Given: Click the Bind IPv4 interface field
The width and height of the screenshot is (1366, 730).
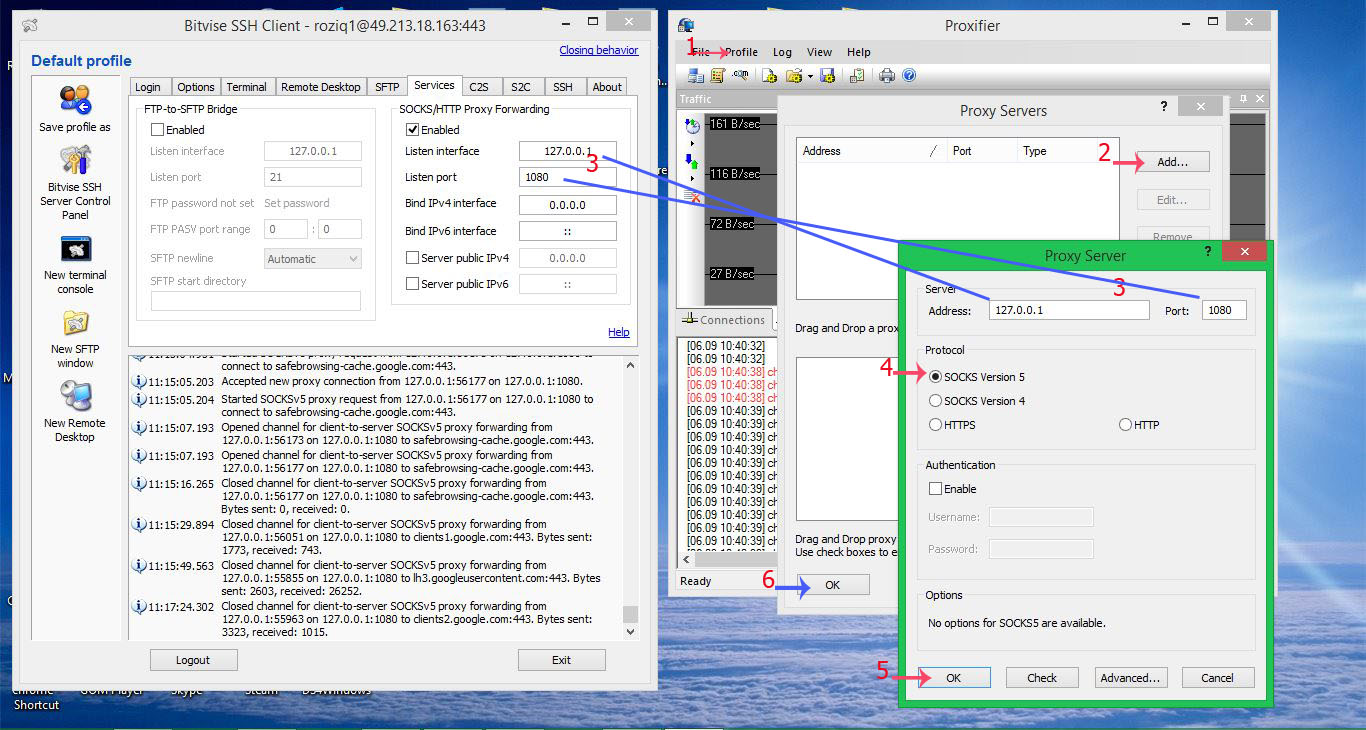Looking at the screenshot, I should [x=568, y=204].
